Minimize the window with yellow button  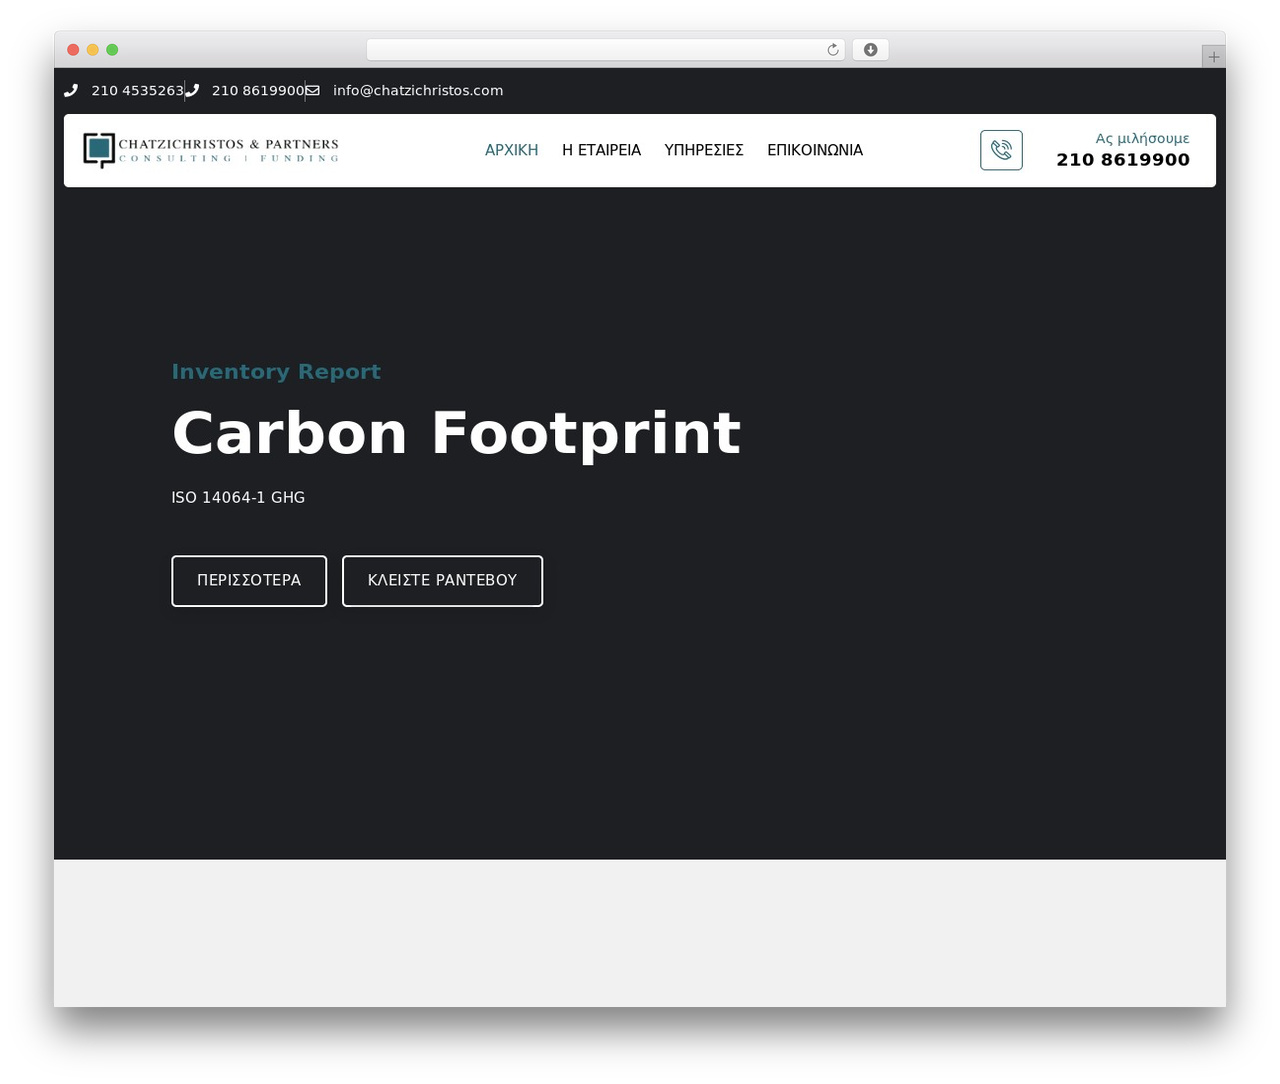coord(93,50)
